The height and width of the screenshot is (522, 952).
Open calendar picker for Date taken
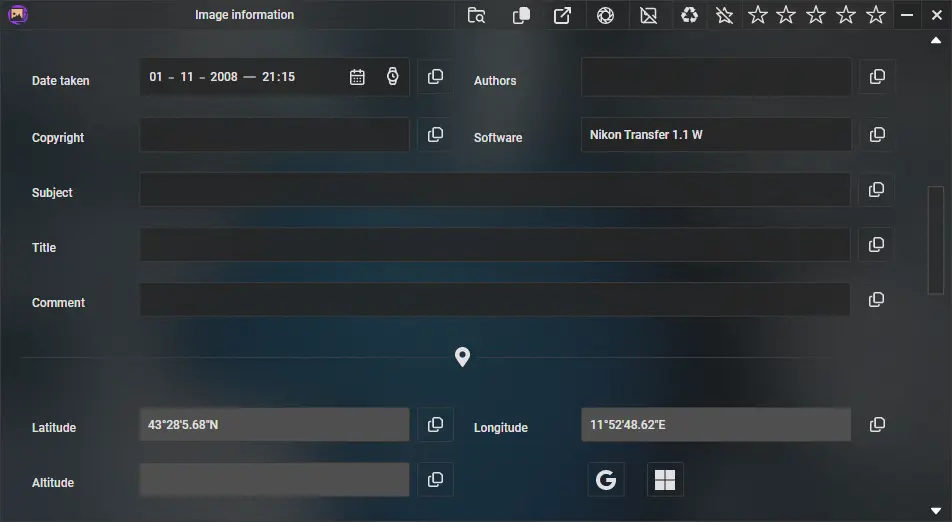[x=357, y=77]
